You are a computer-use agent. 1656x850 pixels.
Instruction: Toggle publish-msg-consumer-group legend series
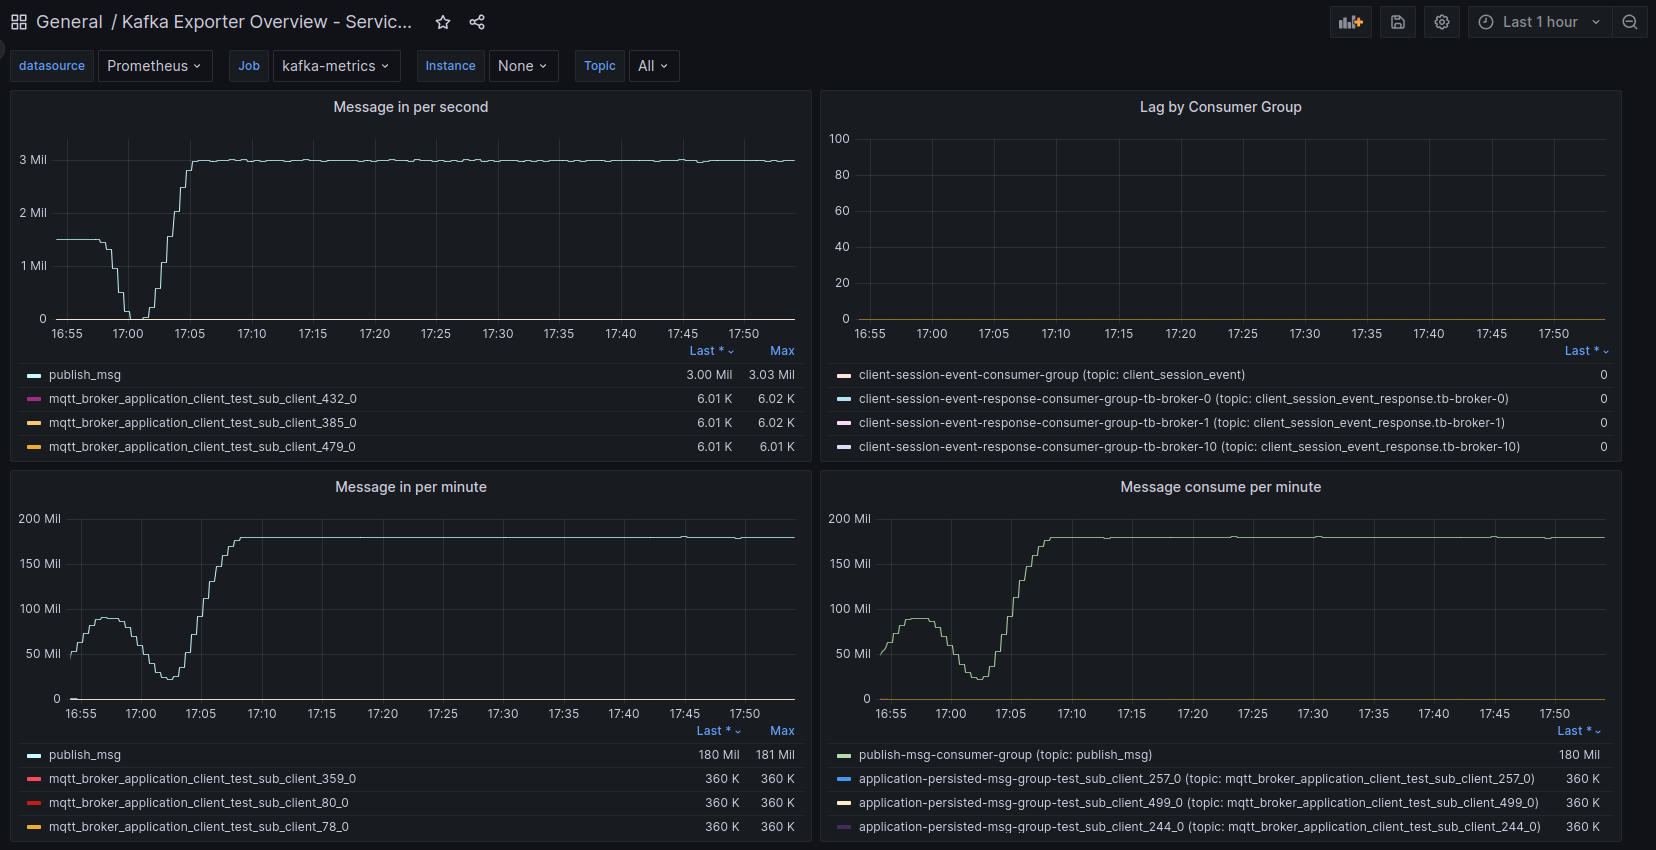1005,755
